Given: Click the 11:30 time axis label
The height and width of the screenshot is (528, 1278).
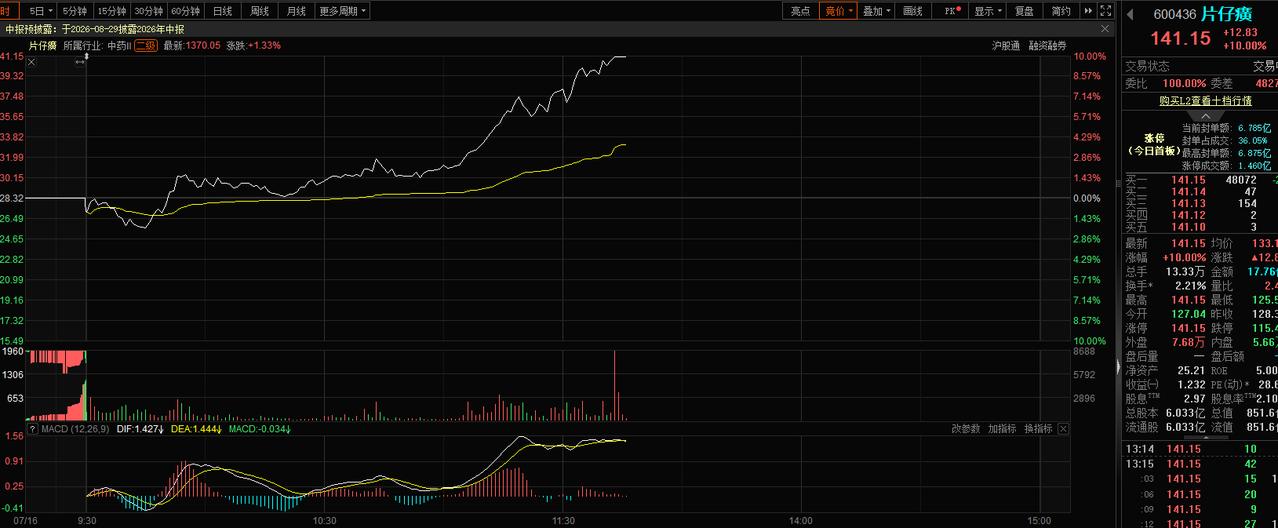Looking at the screenshot, I should tap(564, 521).
